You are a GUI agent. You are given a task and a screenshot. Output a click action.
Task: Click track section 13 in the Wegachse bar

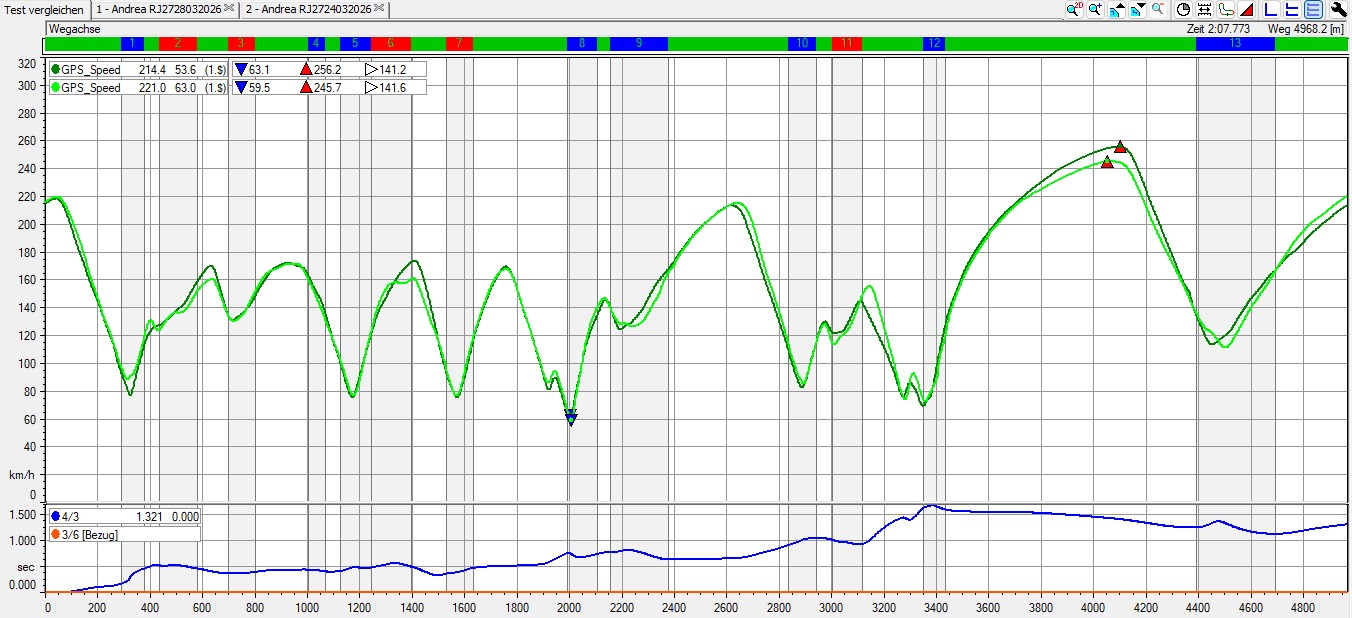(1235, 44)
